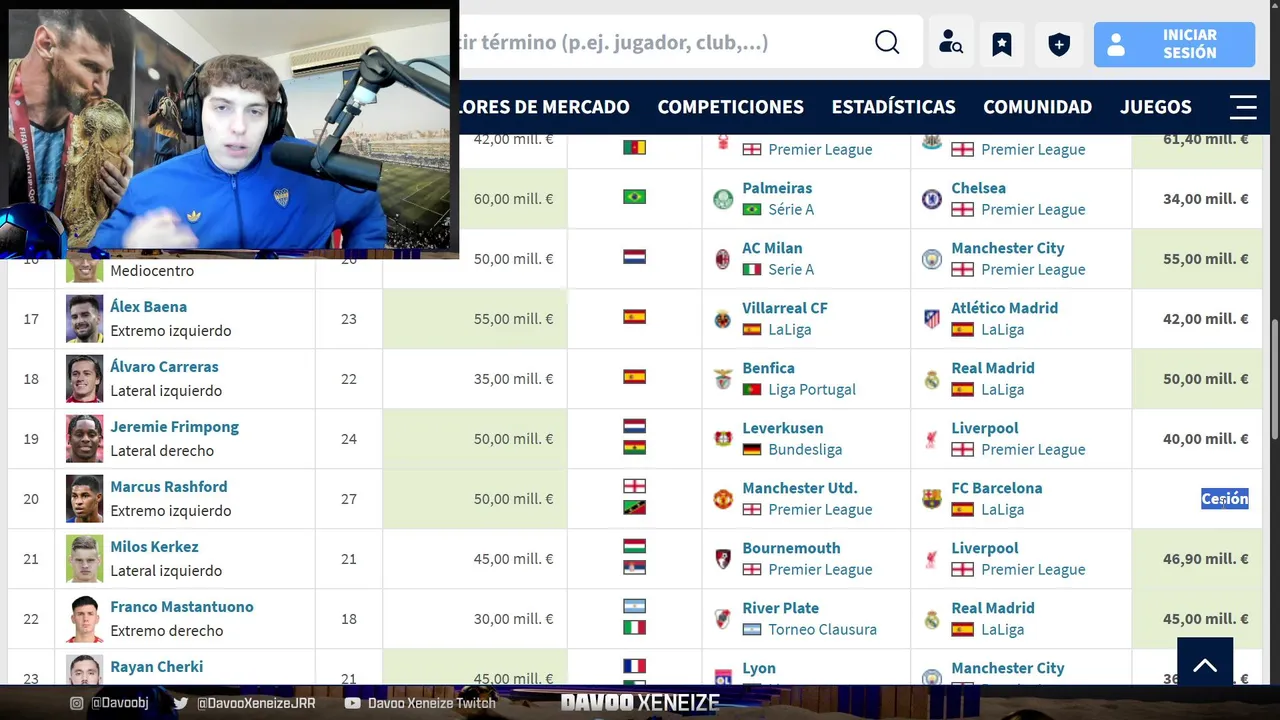Click Brazil flag in Palmeiras row
The width and height of the screenshot is (1280, 720).
[x=634, y=197]
